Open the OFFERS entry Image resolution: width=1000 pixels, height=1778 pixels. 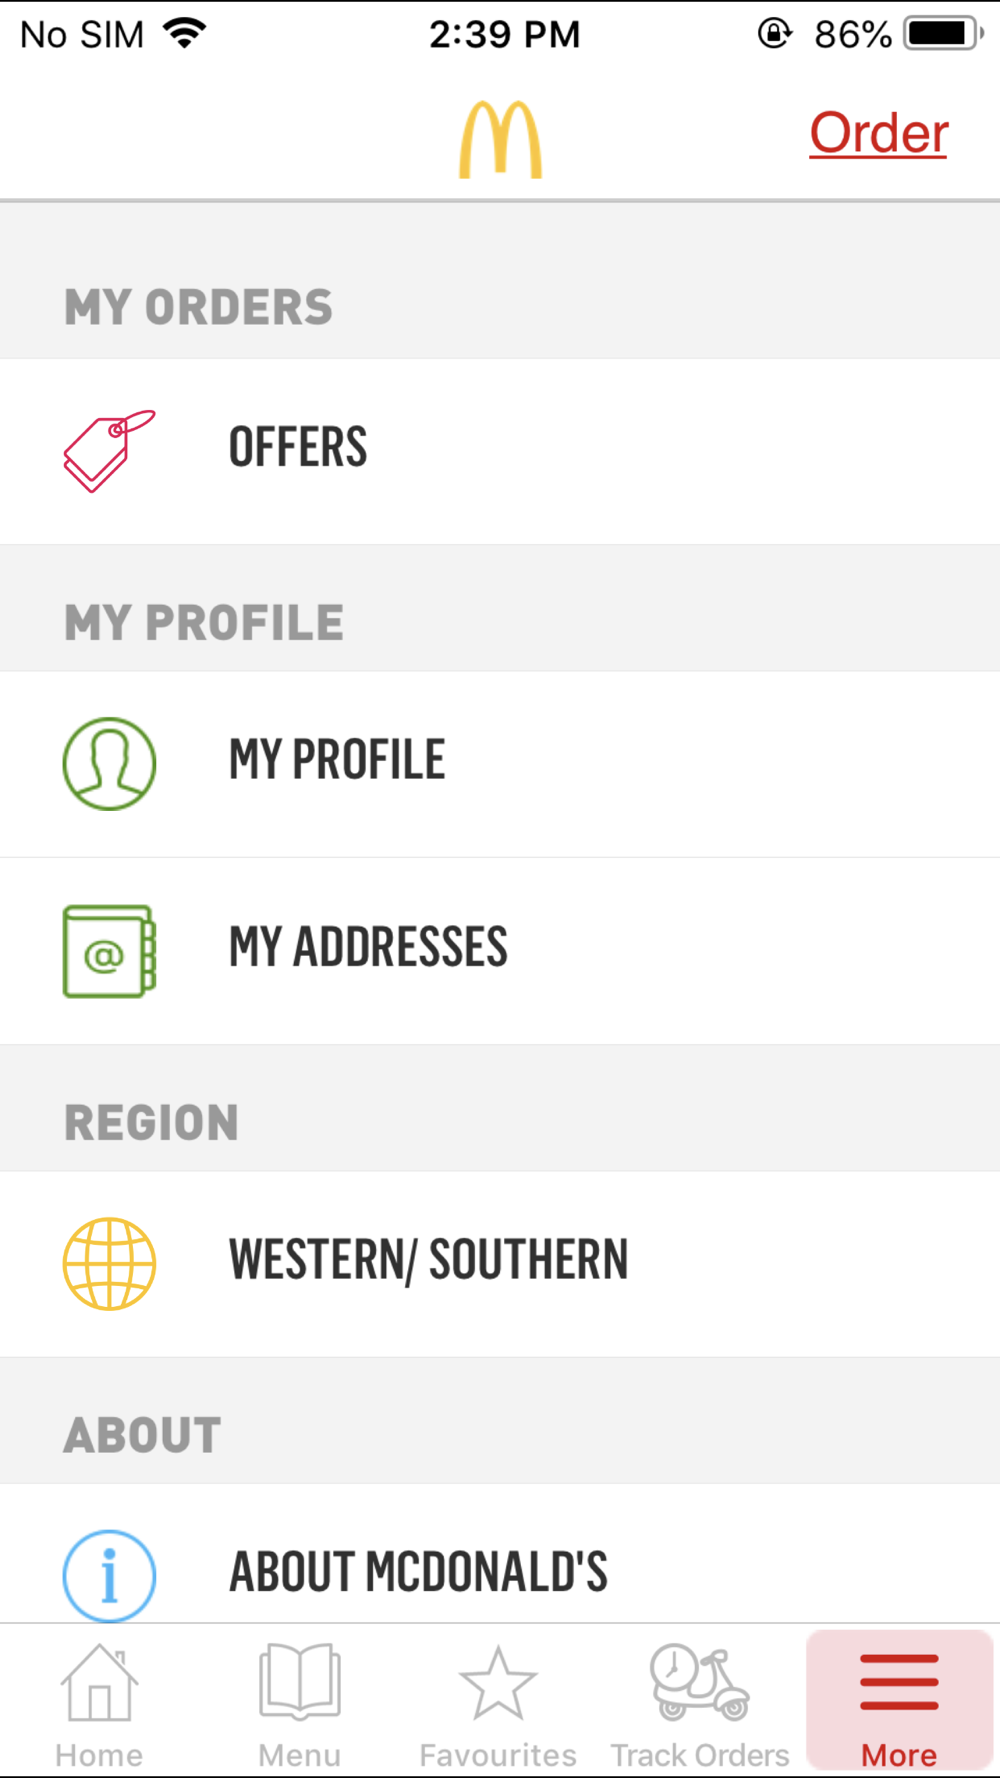pos(500,451)
